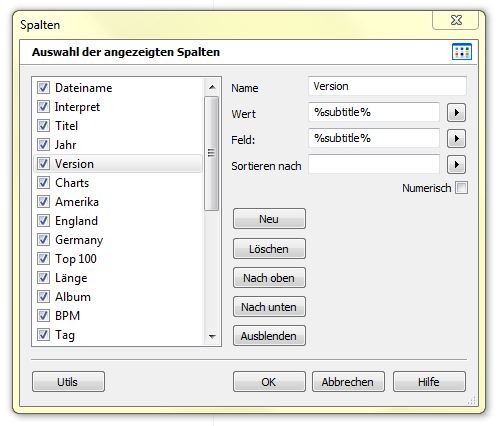Hide column with Ausblenden button

269,336
